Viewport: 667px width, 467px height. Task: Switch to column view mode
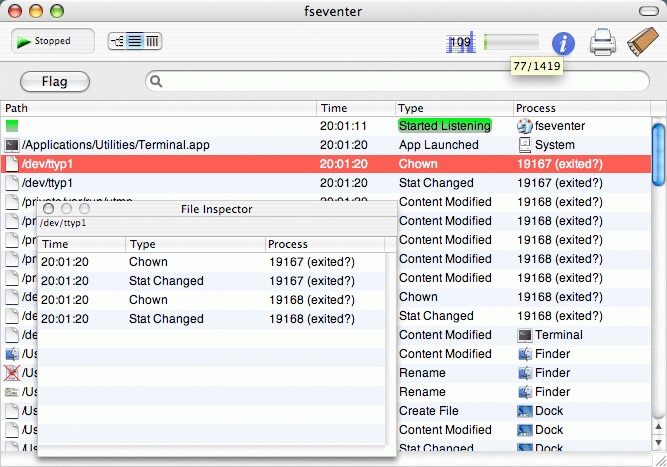coord(153,41)
